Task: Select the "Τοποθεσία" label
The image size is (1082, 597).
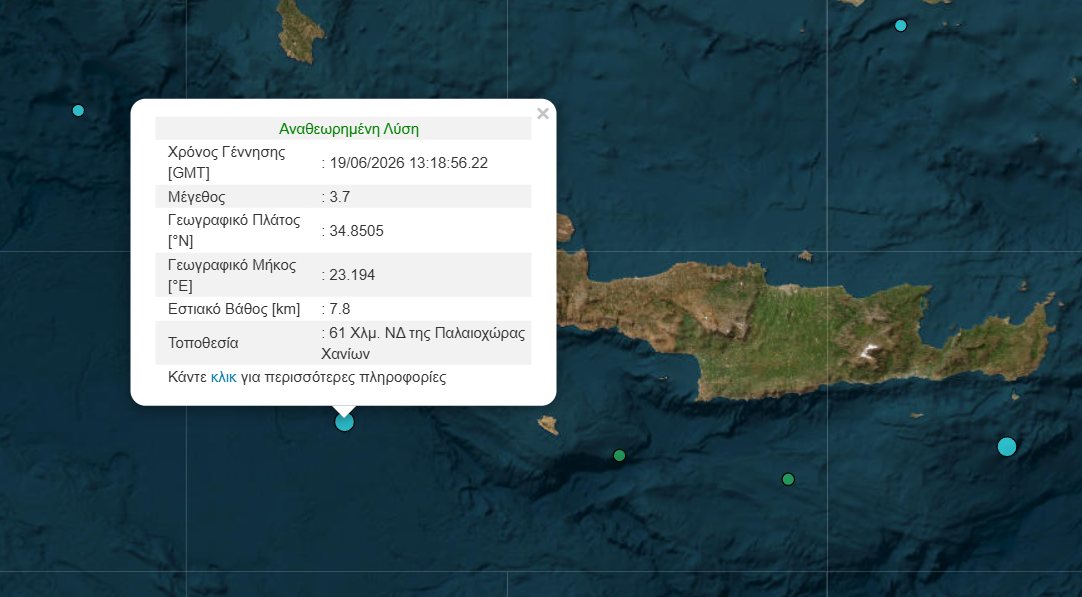Action: tap(203, 343)
